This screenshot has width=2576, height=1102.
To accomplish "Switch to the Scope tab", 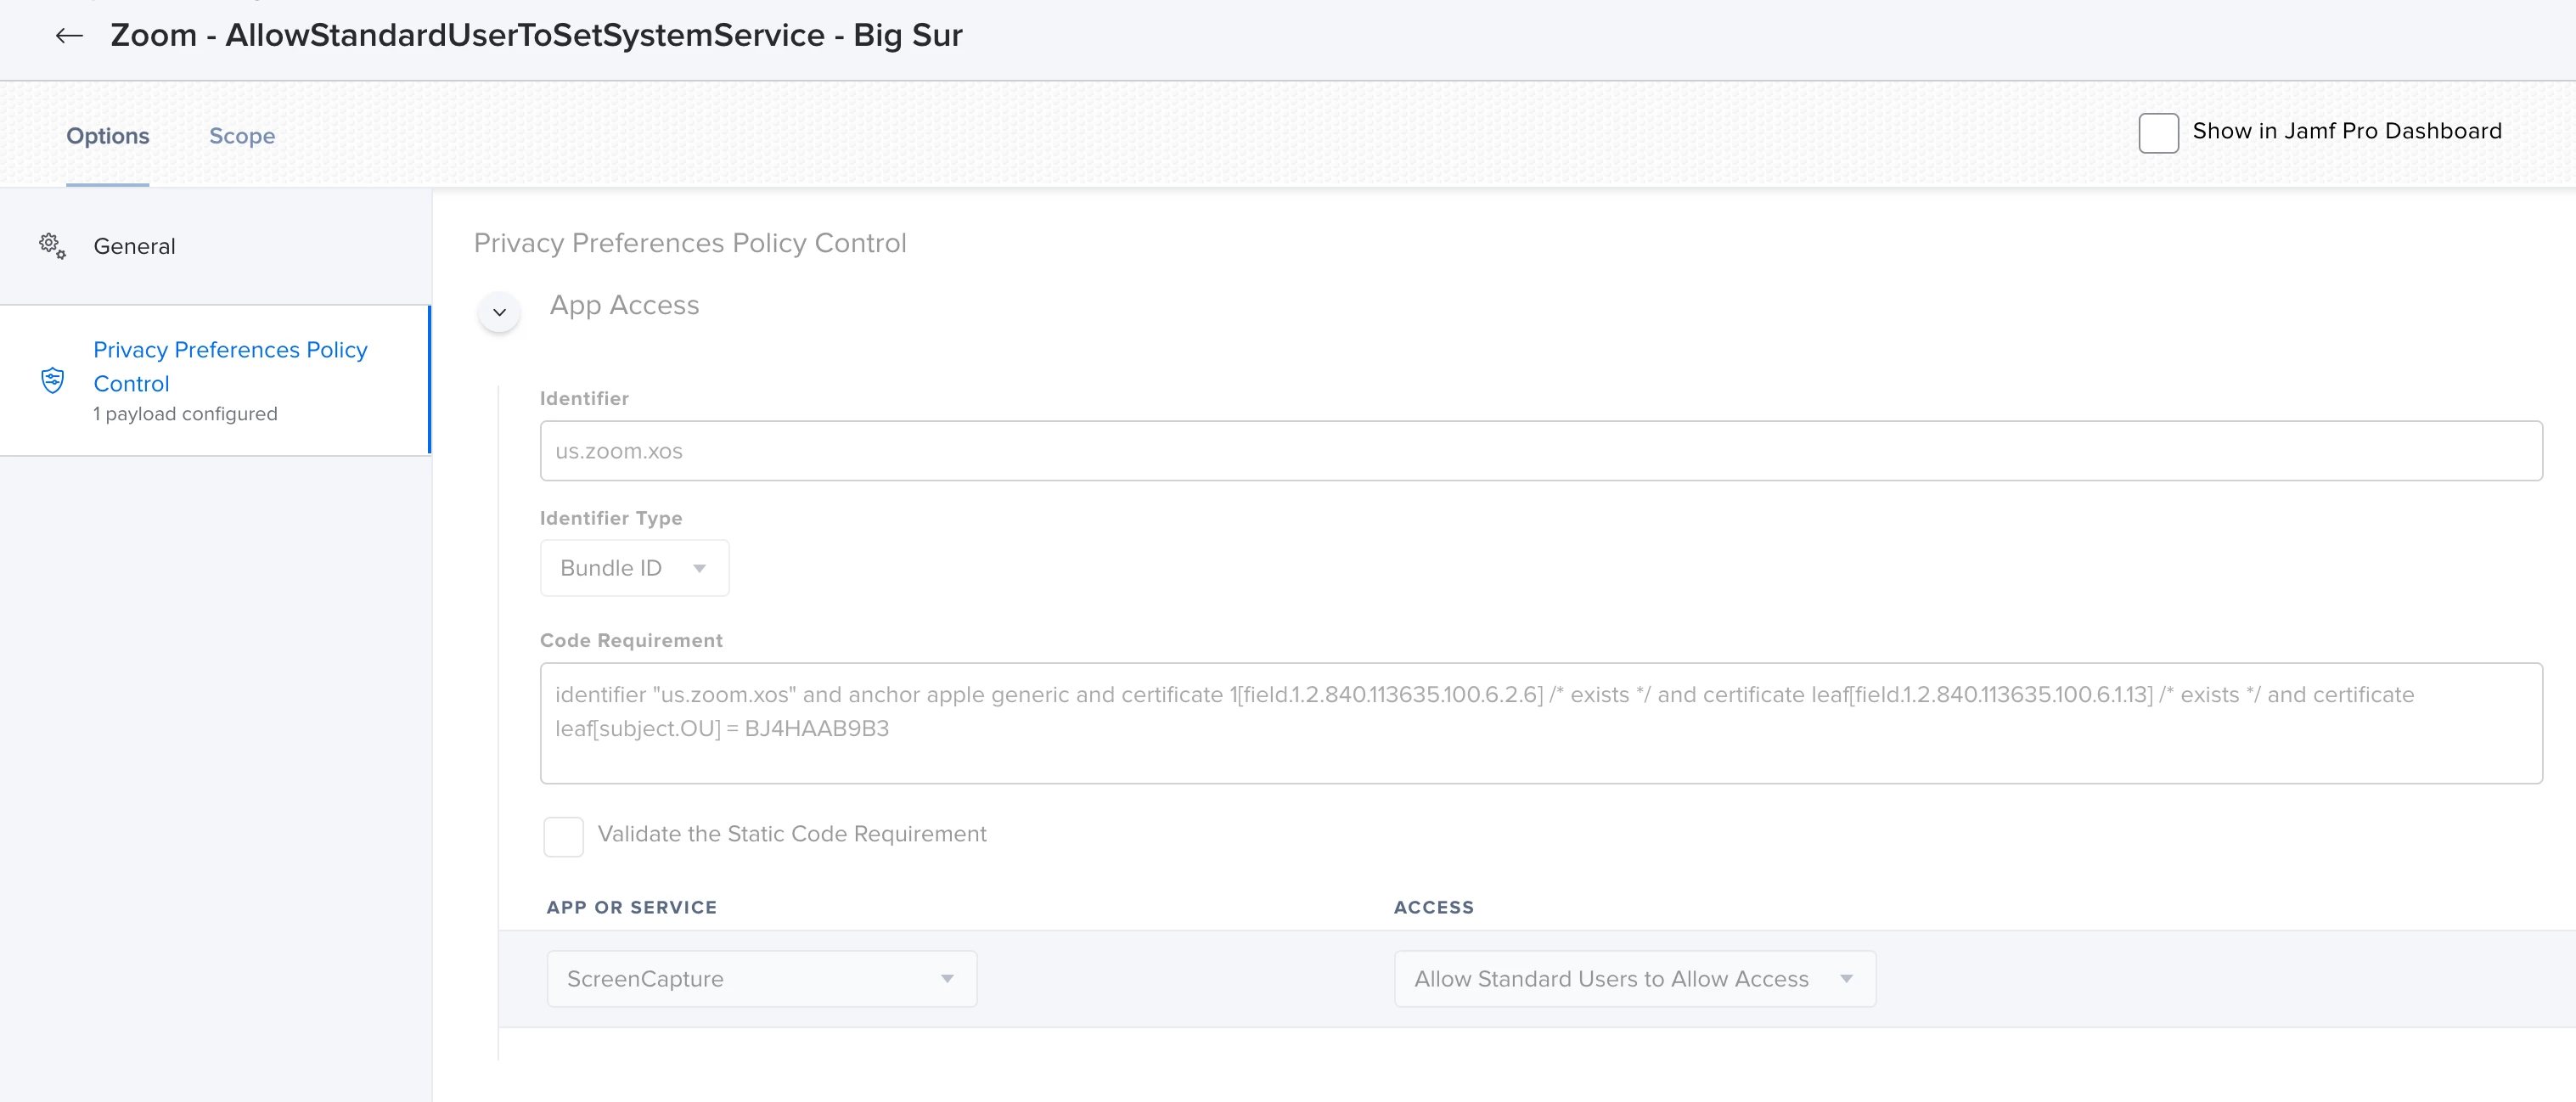I will click(x=242, y=136).
